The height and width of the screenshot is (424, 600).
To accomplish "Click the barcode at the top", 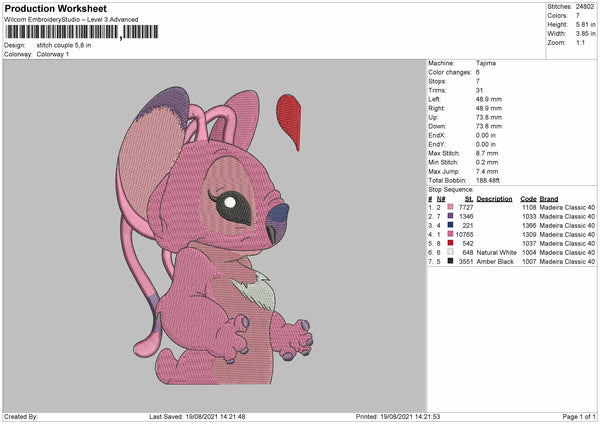I will coord(82,32).
